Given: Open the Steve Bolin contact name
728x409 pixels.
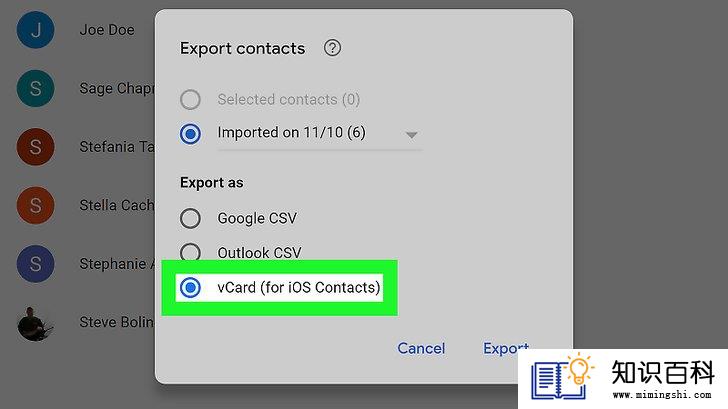Looking at the screenshot, I should [x=116, y=322].
